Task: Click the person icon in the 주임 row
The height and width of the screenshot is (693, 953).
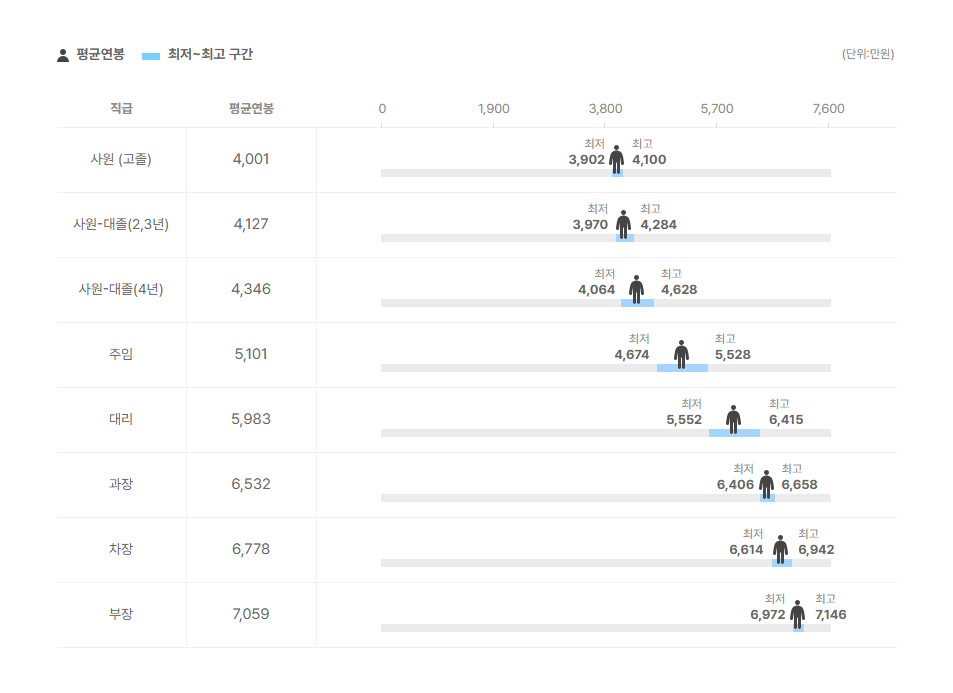Action: click(681, 354)
